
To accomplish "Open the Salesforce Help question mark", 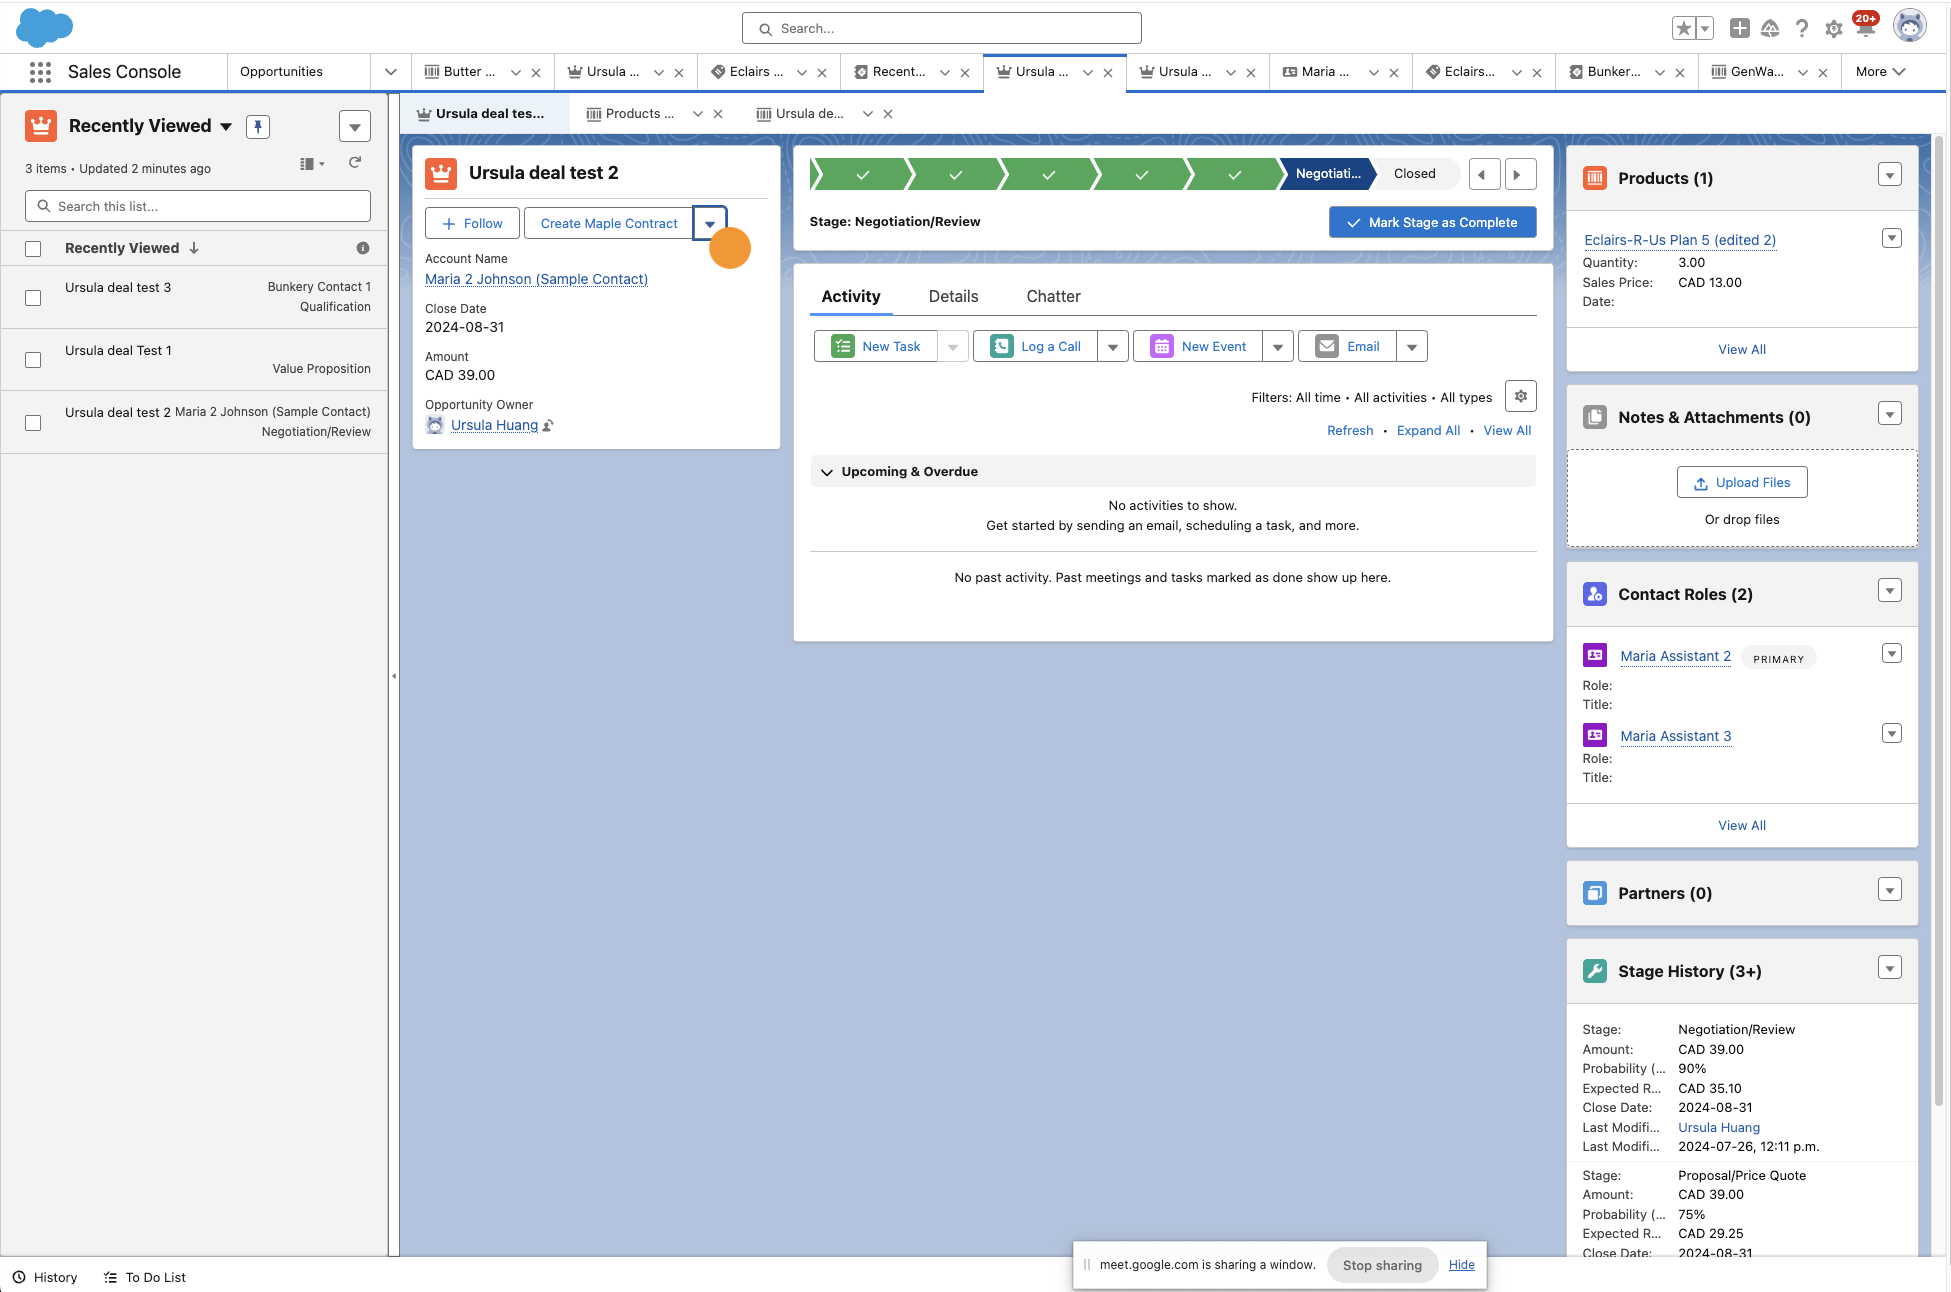I will [1802, 29].
